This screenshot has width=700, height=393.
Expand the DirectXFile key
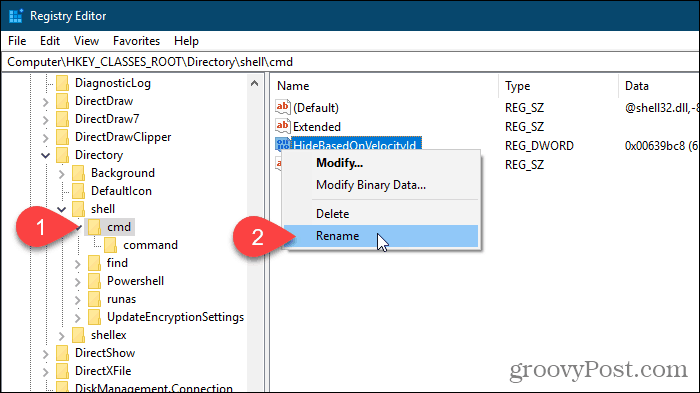pyautogui.click(x=46, y=372)
